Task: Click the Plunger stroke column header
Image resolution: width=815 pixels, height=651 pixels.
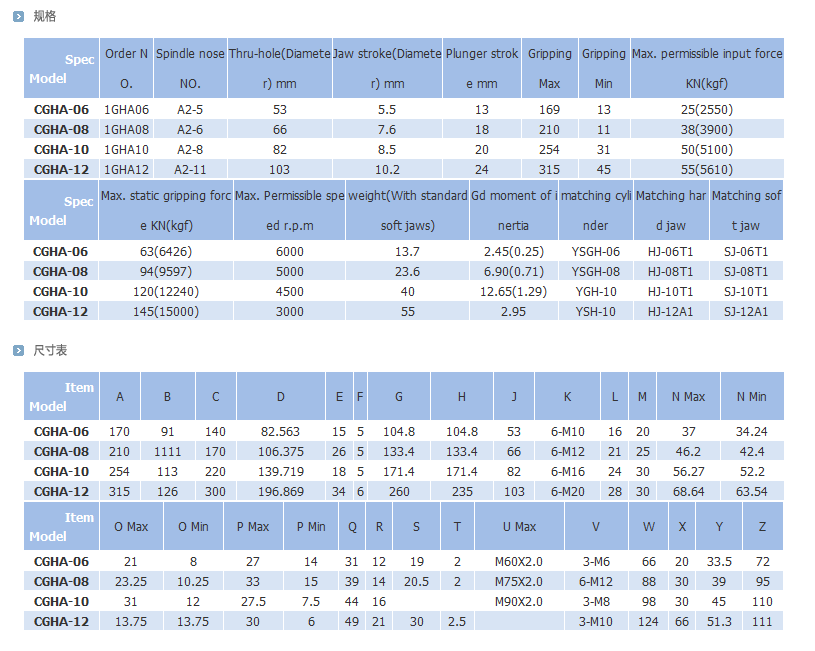Action: point(482,68)
